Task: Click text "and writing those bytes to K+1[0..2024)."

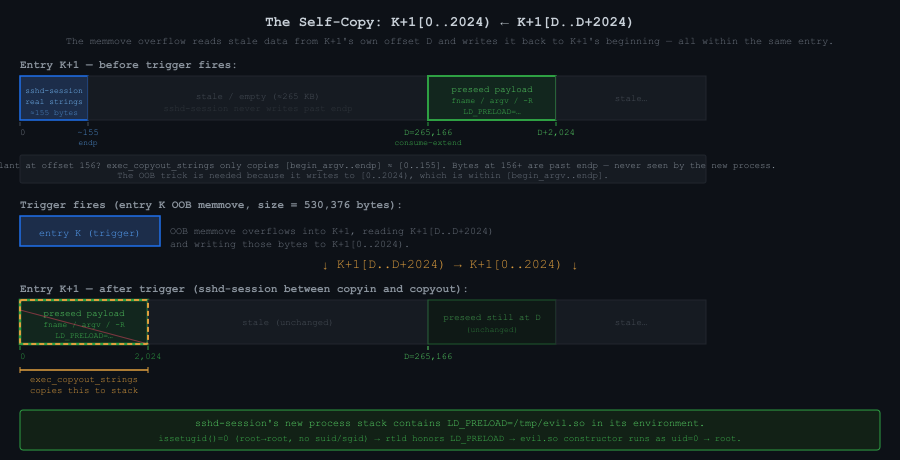Action: coord(290,244)
